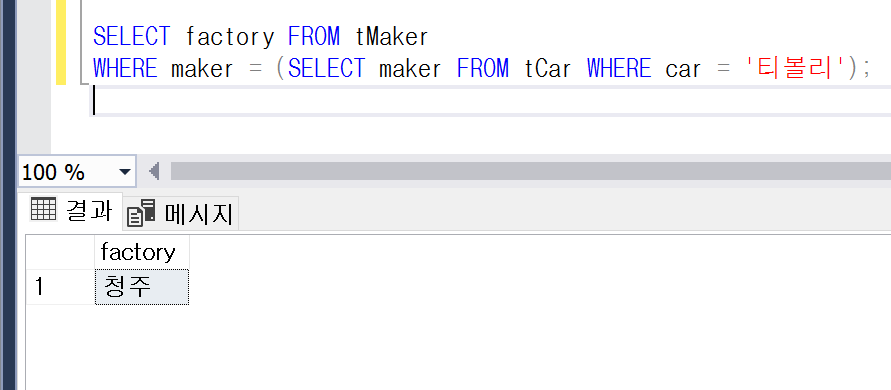
Task: Click the tCar table name in subquery
Action: tap(547, 69)
